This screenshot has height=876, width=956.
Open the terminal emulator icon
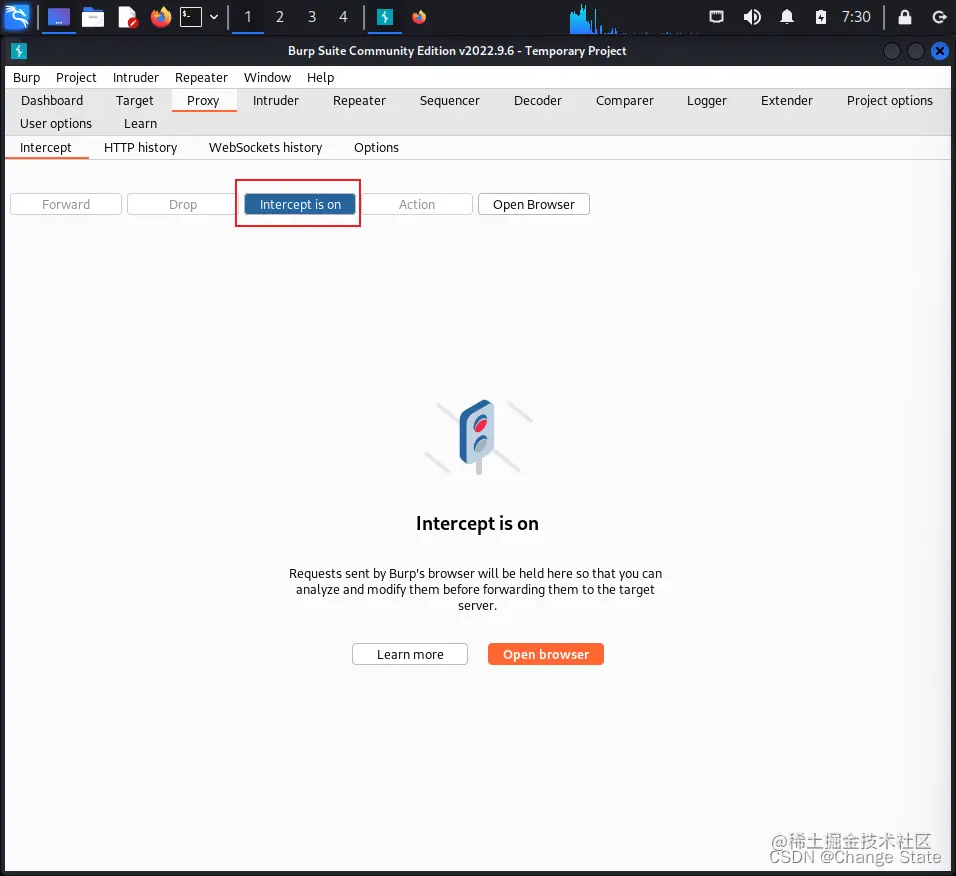(x=191, y=17)
